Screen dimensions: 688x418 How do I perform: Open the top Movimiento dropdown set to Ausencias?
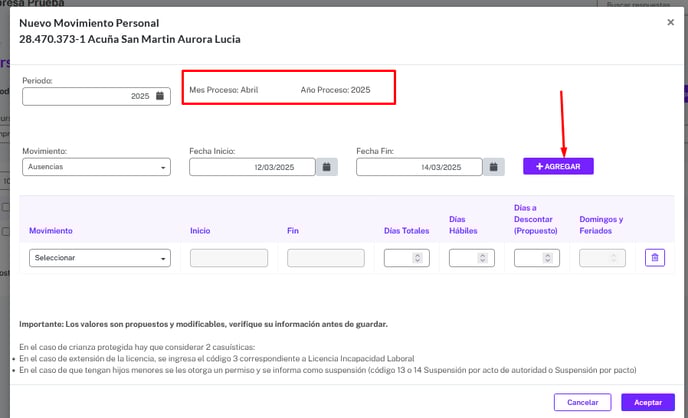click(96, 167)
